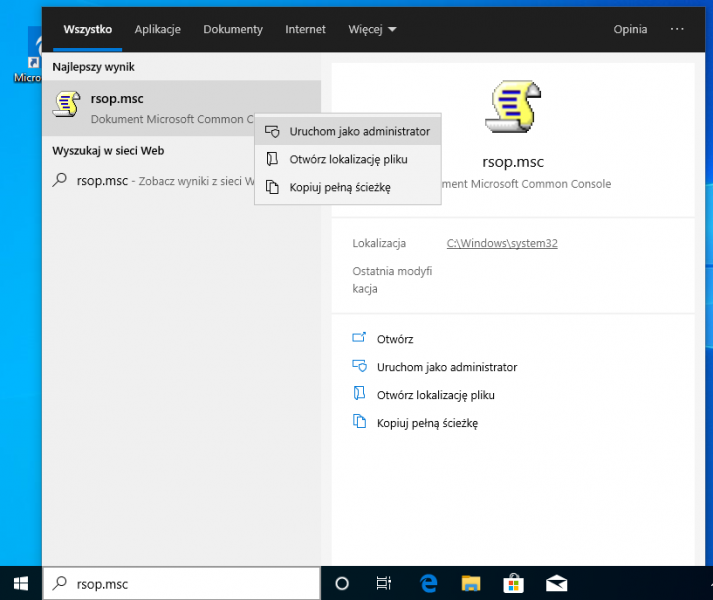The width and height of the screenshot is (713, 600).
Task: Open the three-dot more options menu
Action: pos(677,29)
